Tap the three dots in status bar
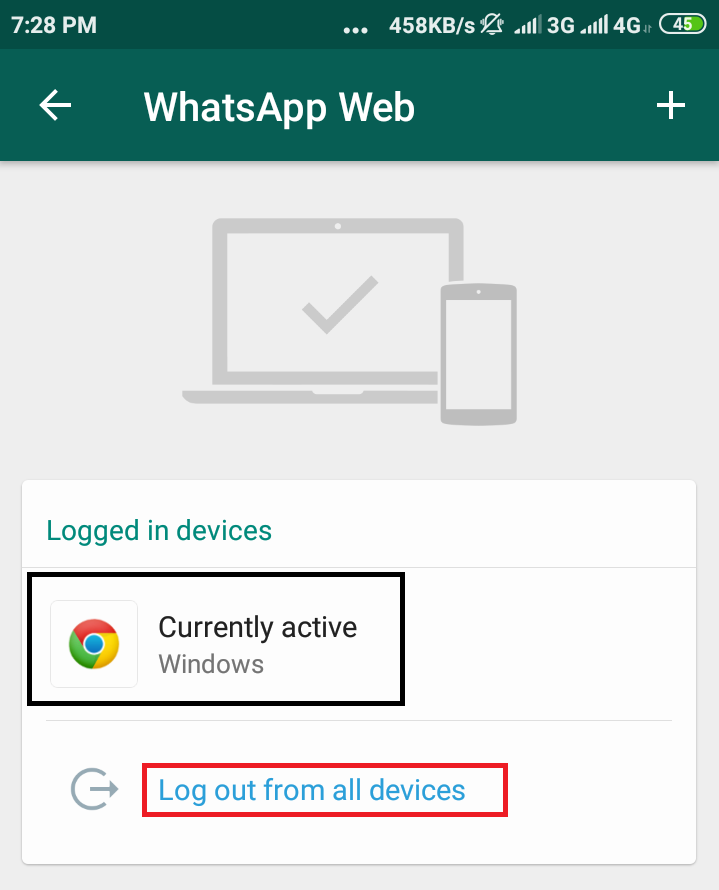 coord(356,30)
